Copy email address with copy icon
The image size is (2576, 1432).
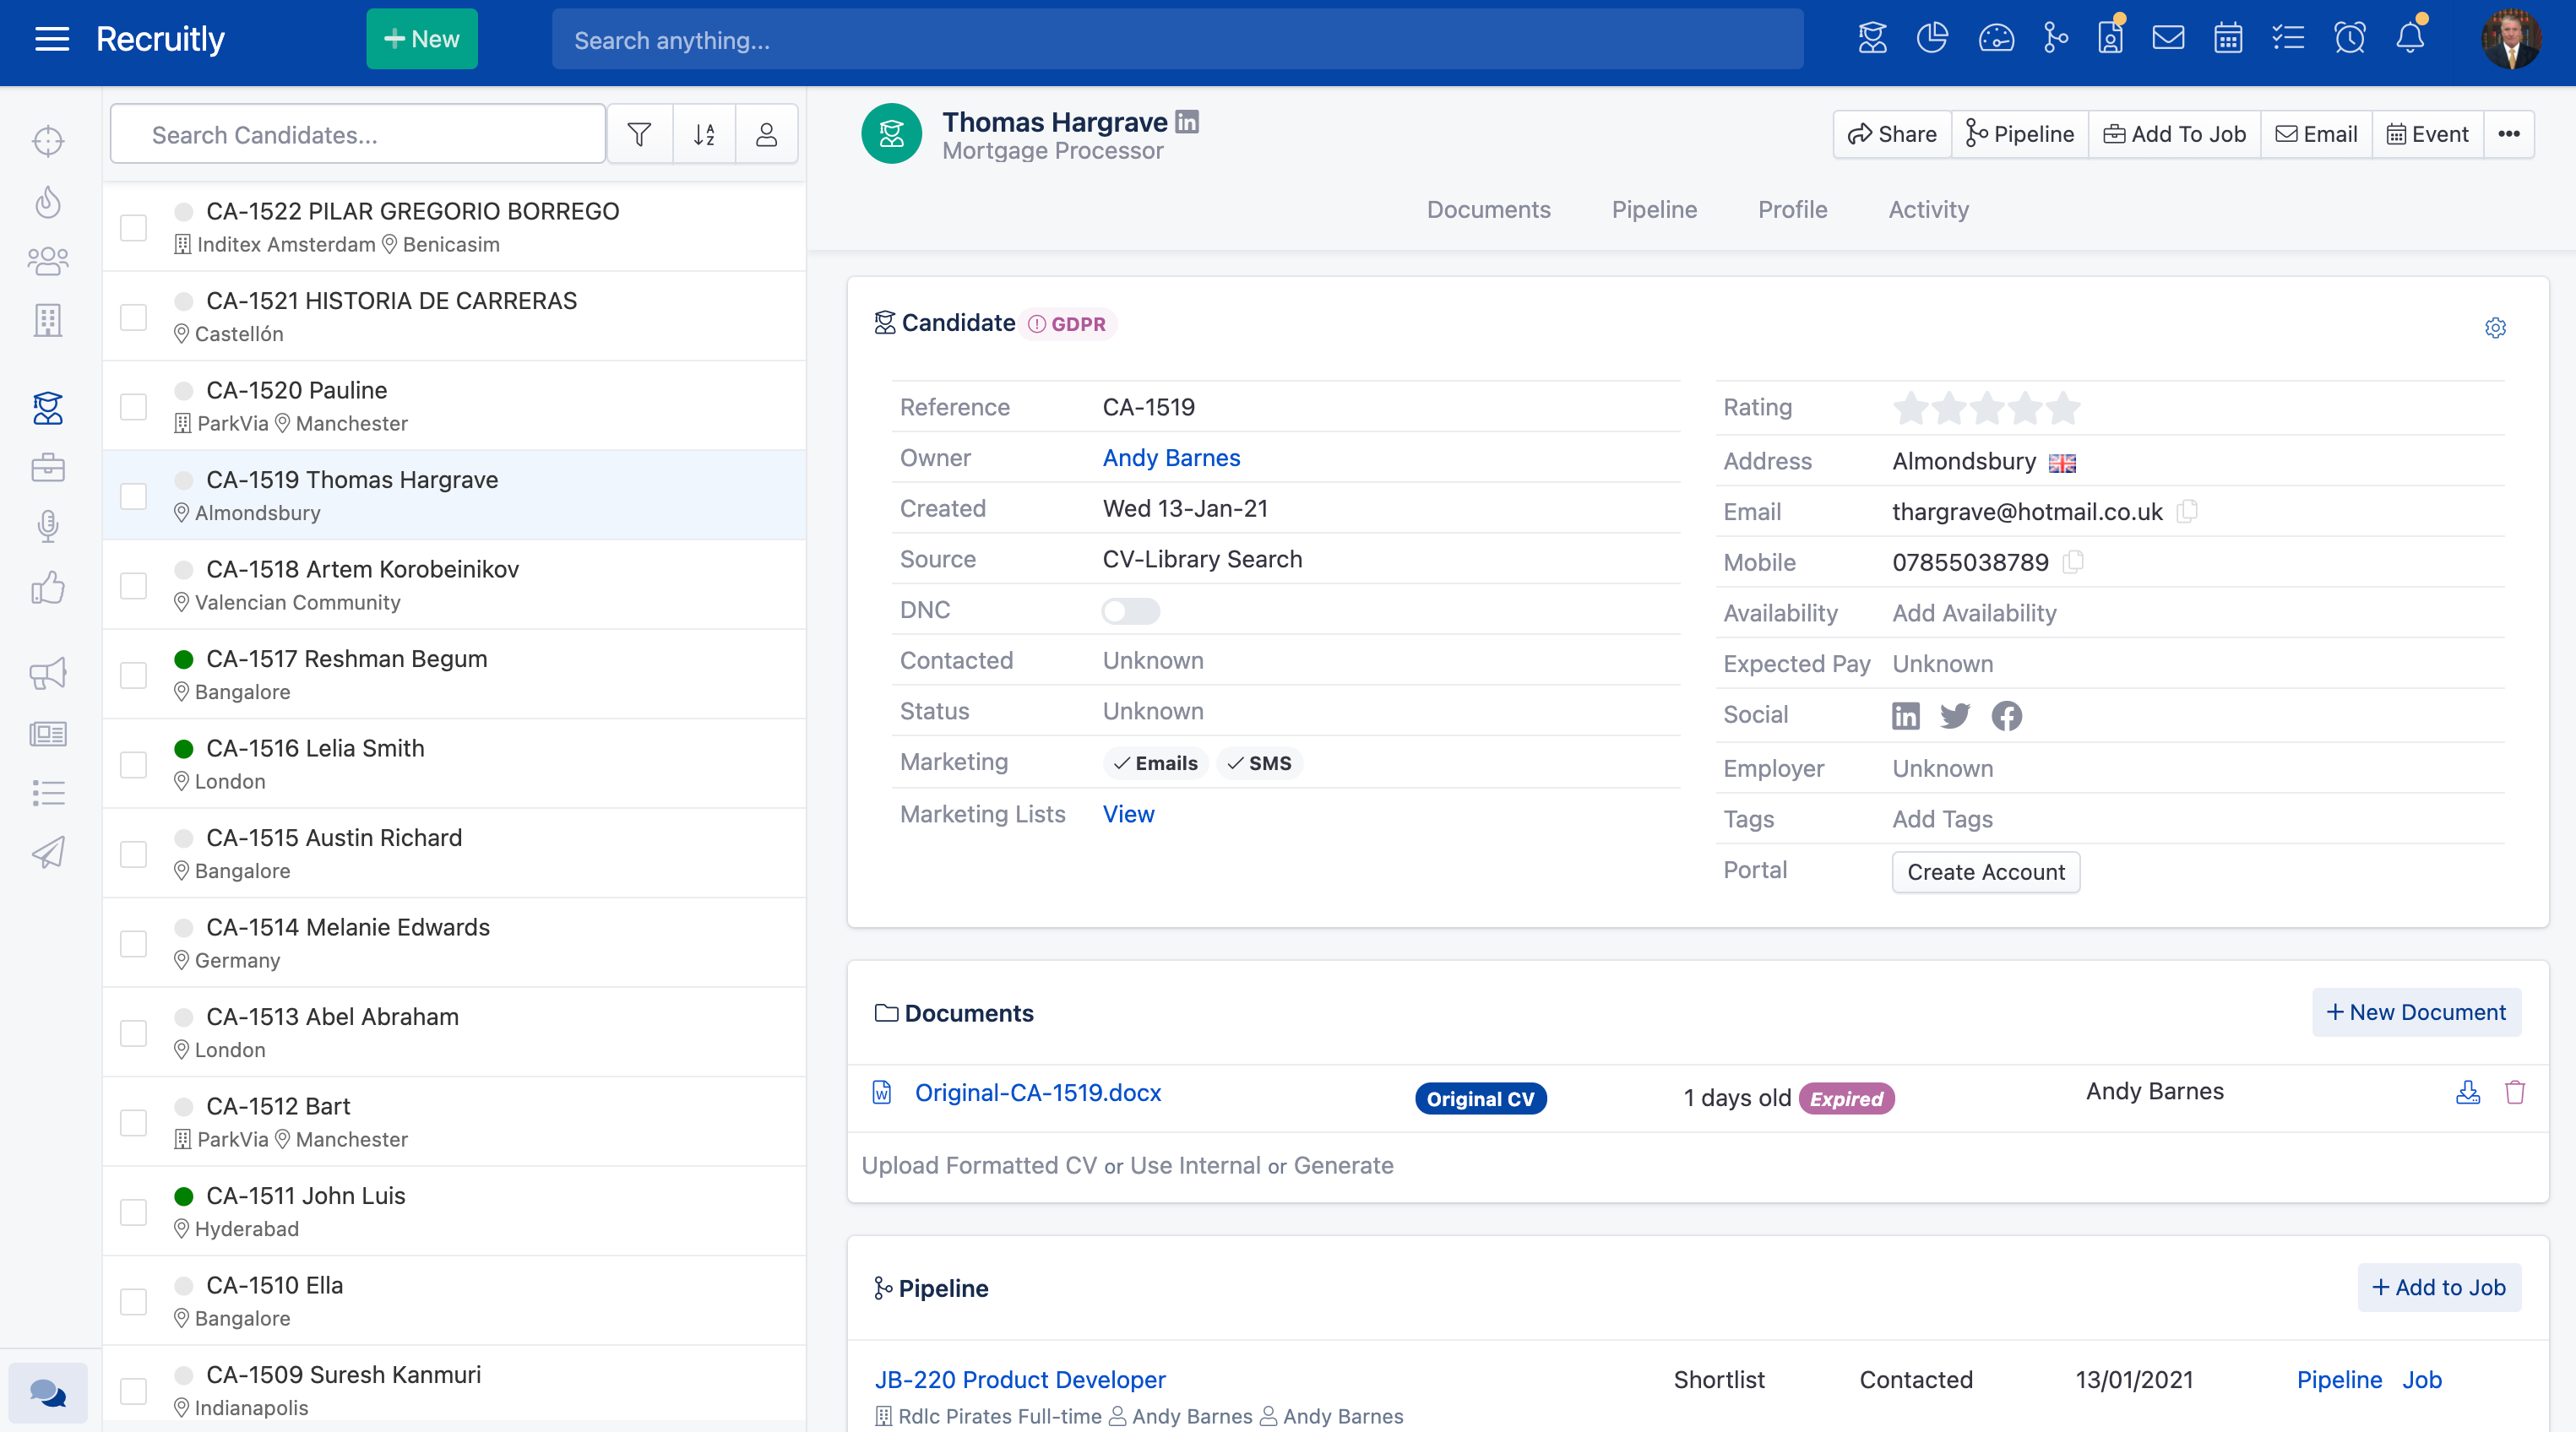[x=2187, y=511]
